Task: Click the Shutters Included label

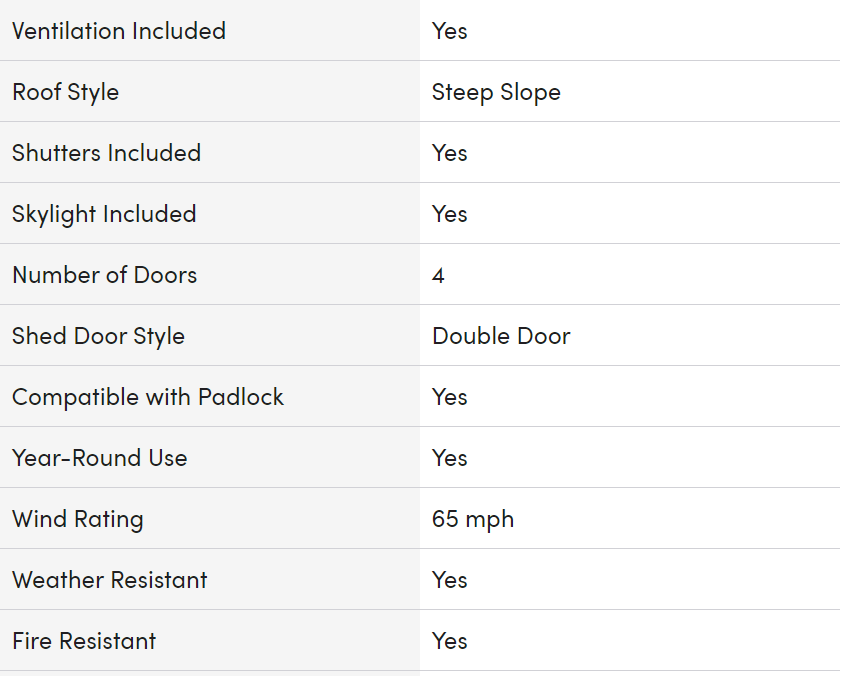Action: pos(106,153)
